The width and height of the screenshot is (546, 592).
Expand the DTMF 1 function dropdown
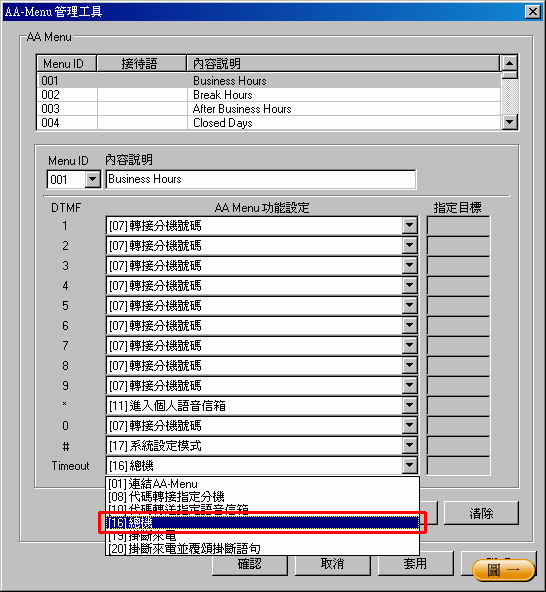(x=409, y=226)
